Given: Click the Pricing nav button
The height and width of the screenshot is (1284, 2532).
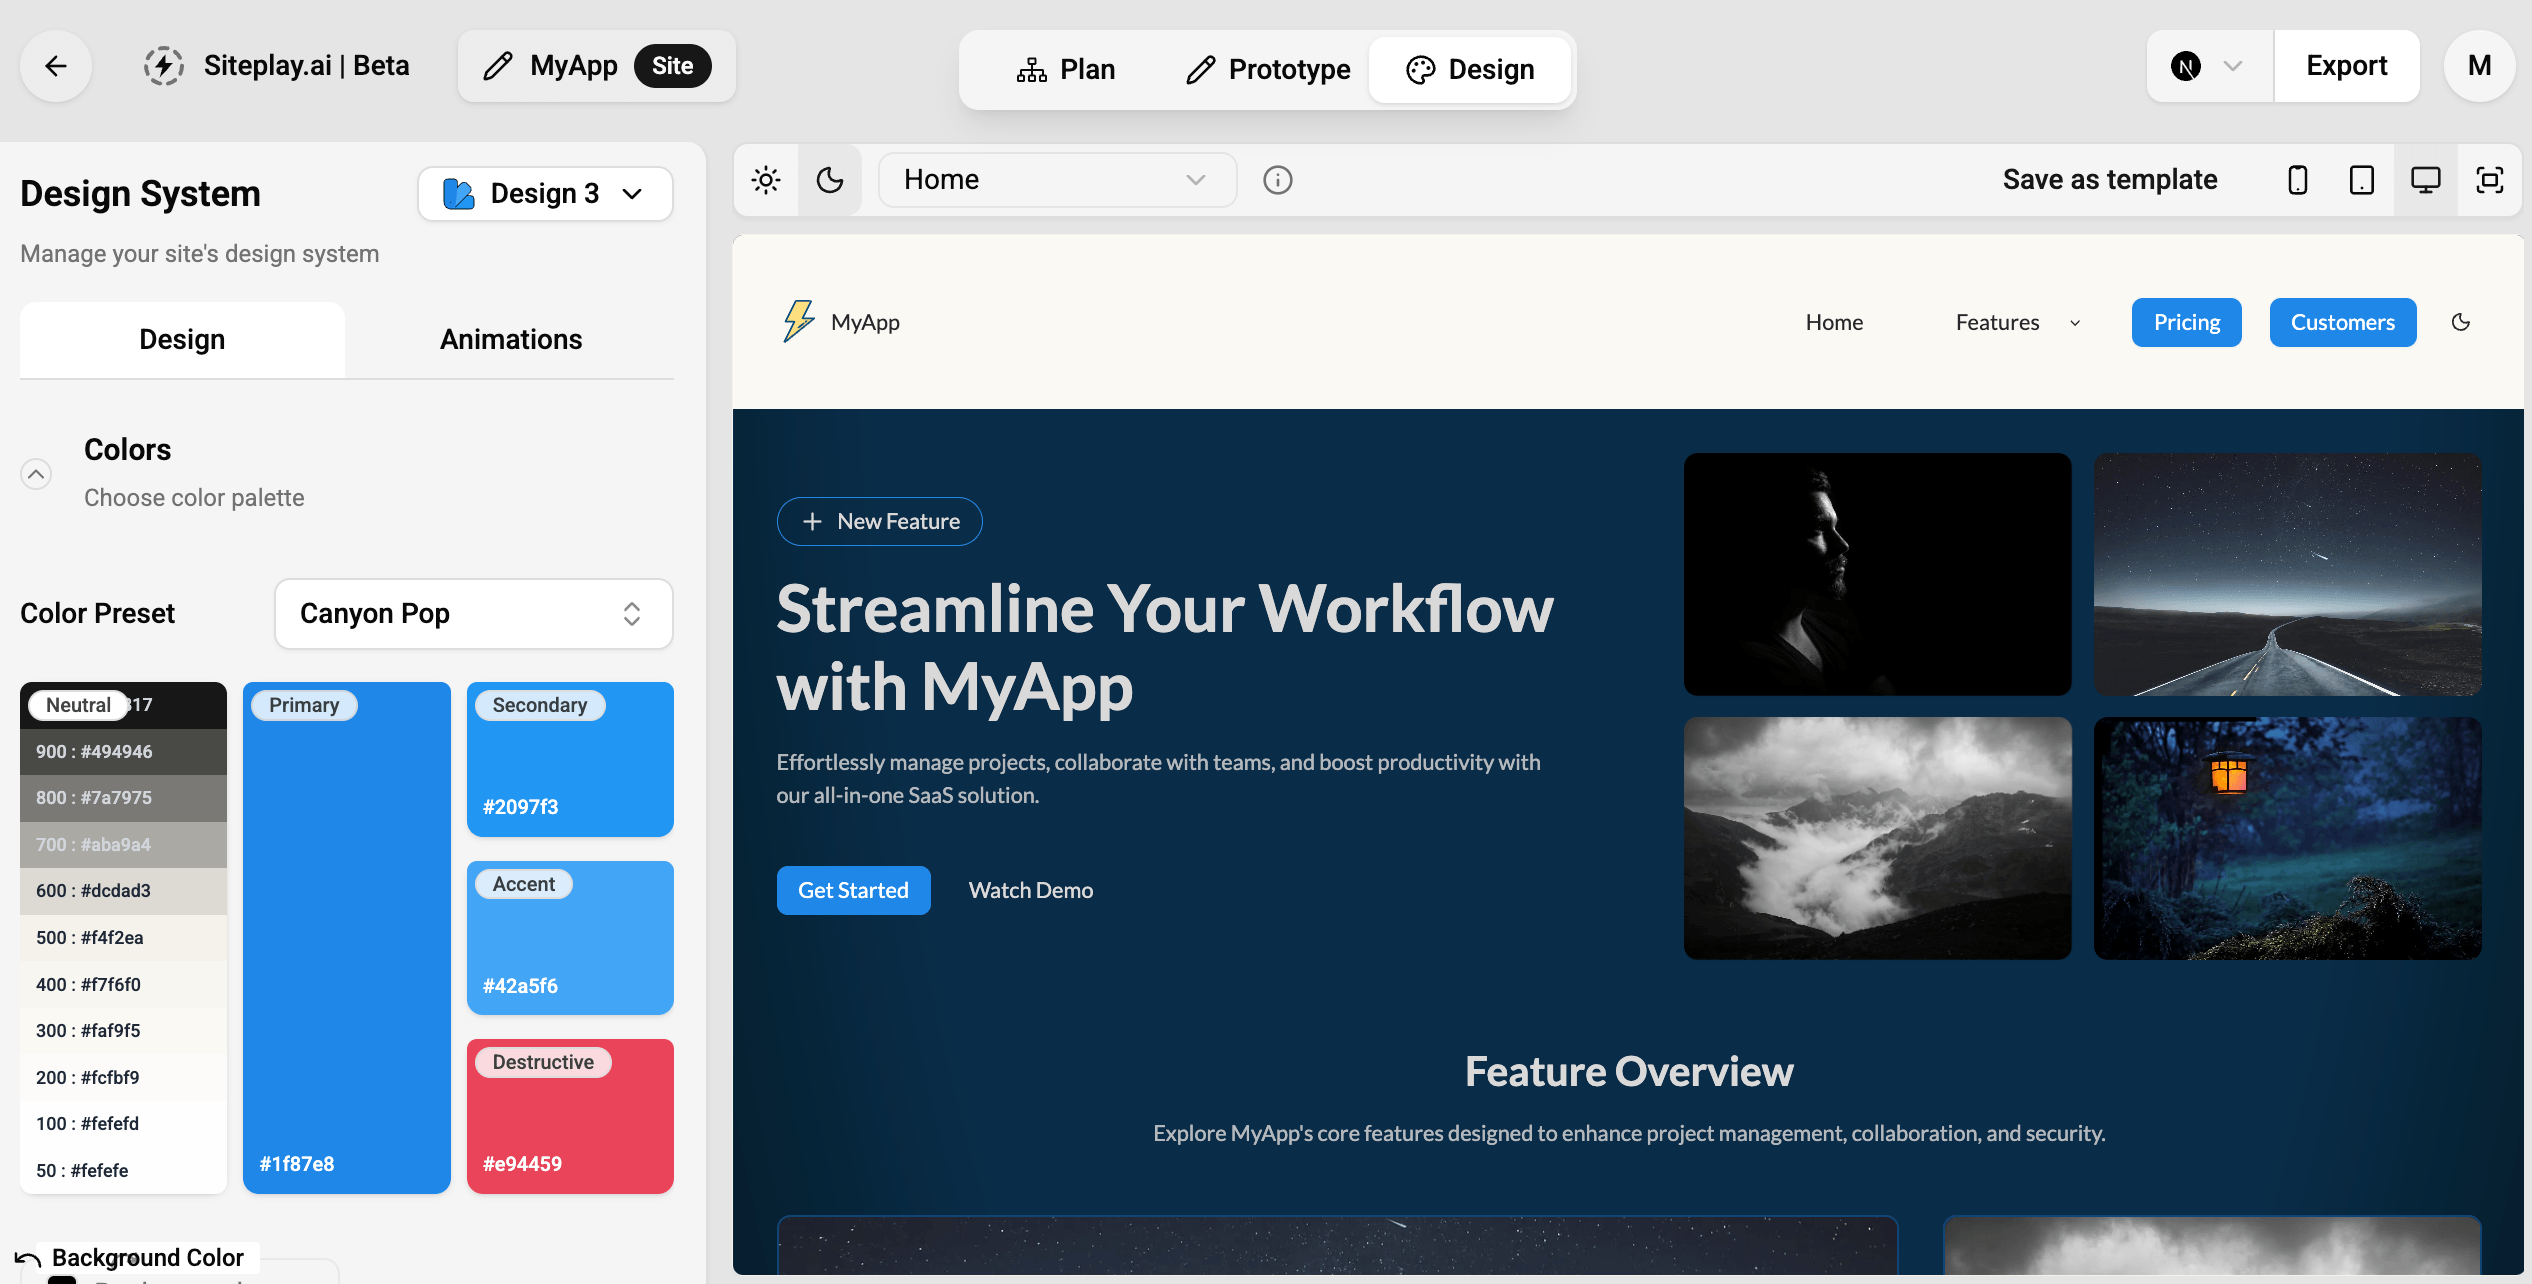Looking at the screenshot, I should [x=2187, y=322].
